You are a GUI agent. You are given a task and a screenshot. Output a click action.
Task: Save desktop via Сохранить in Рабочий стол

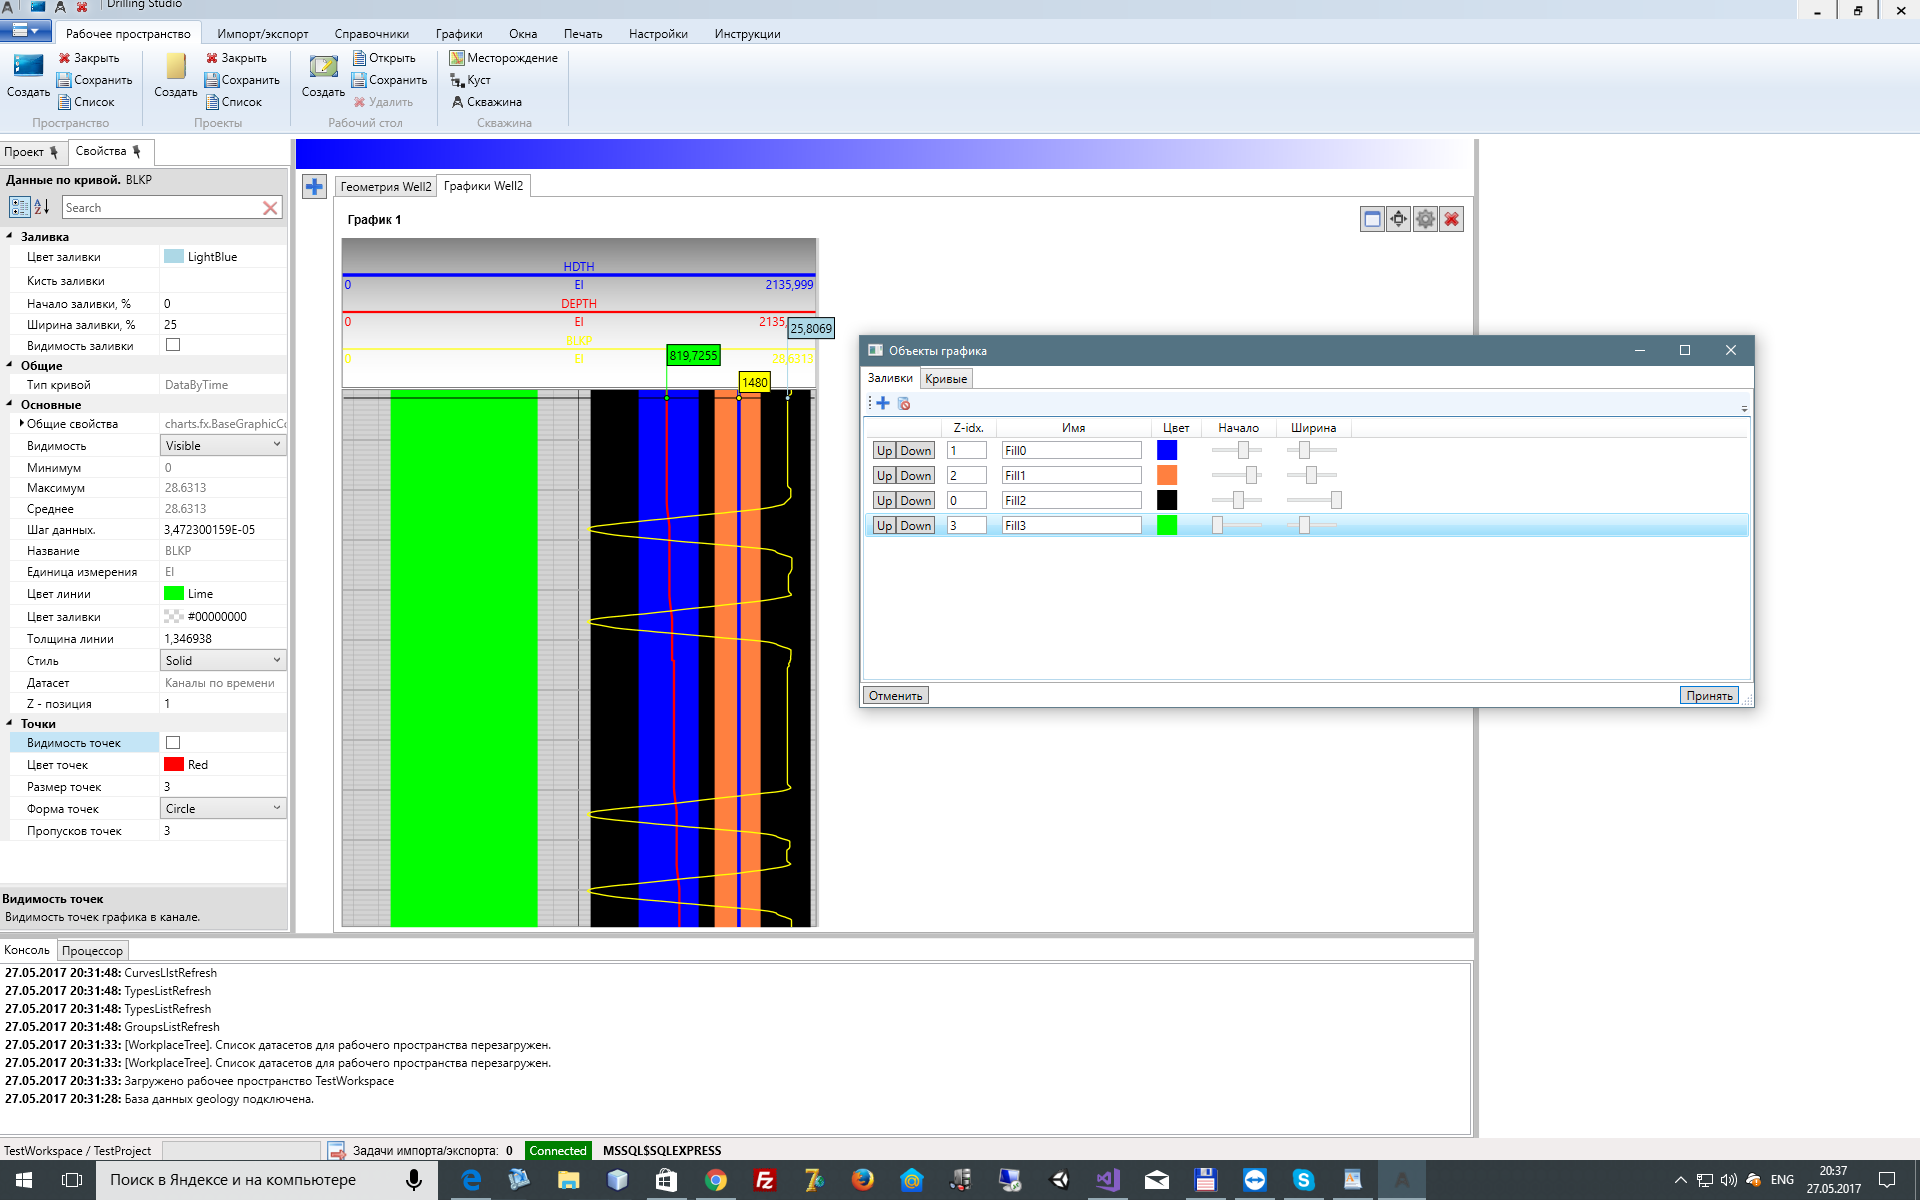click(390, 80)
